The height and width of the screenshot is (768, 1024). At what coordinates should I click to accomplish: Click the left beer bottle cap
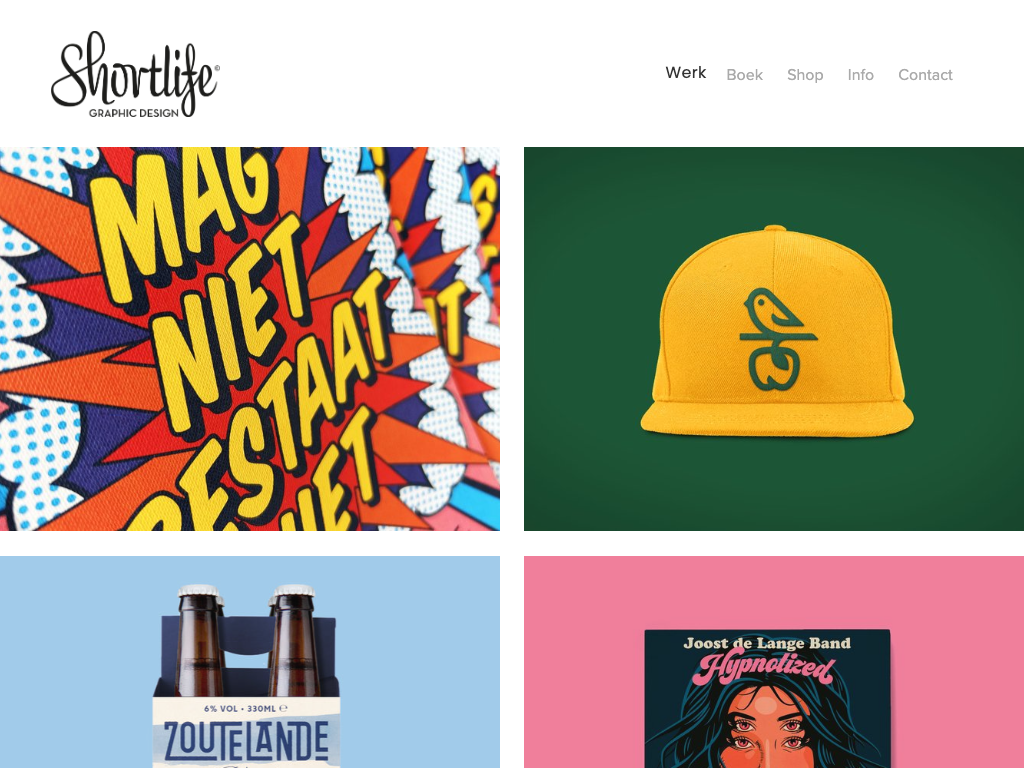199,590
